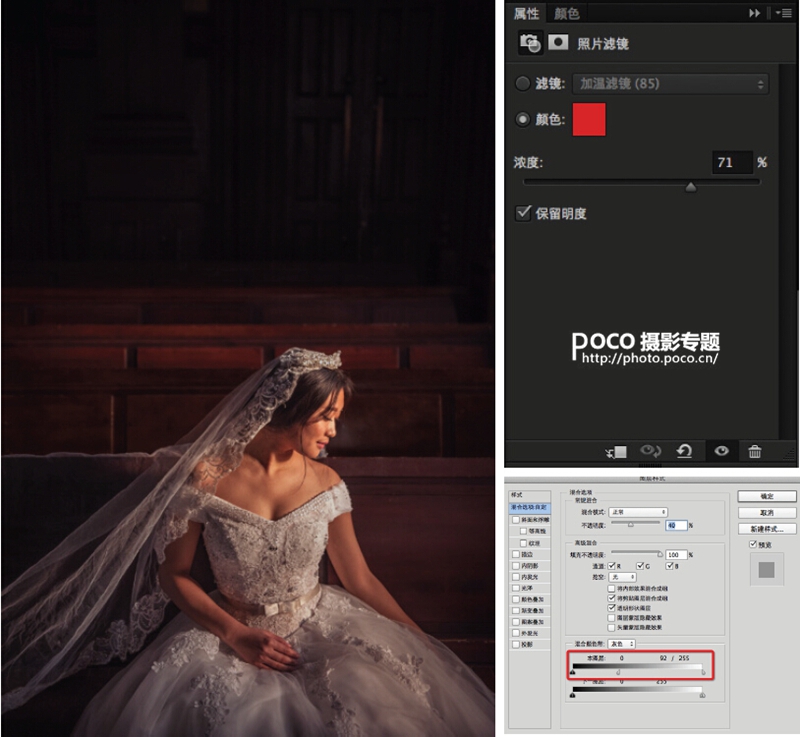Click the layer mask icon in Properties
800x737 pixels.
coord(558,42)
